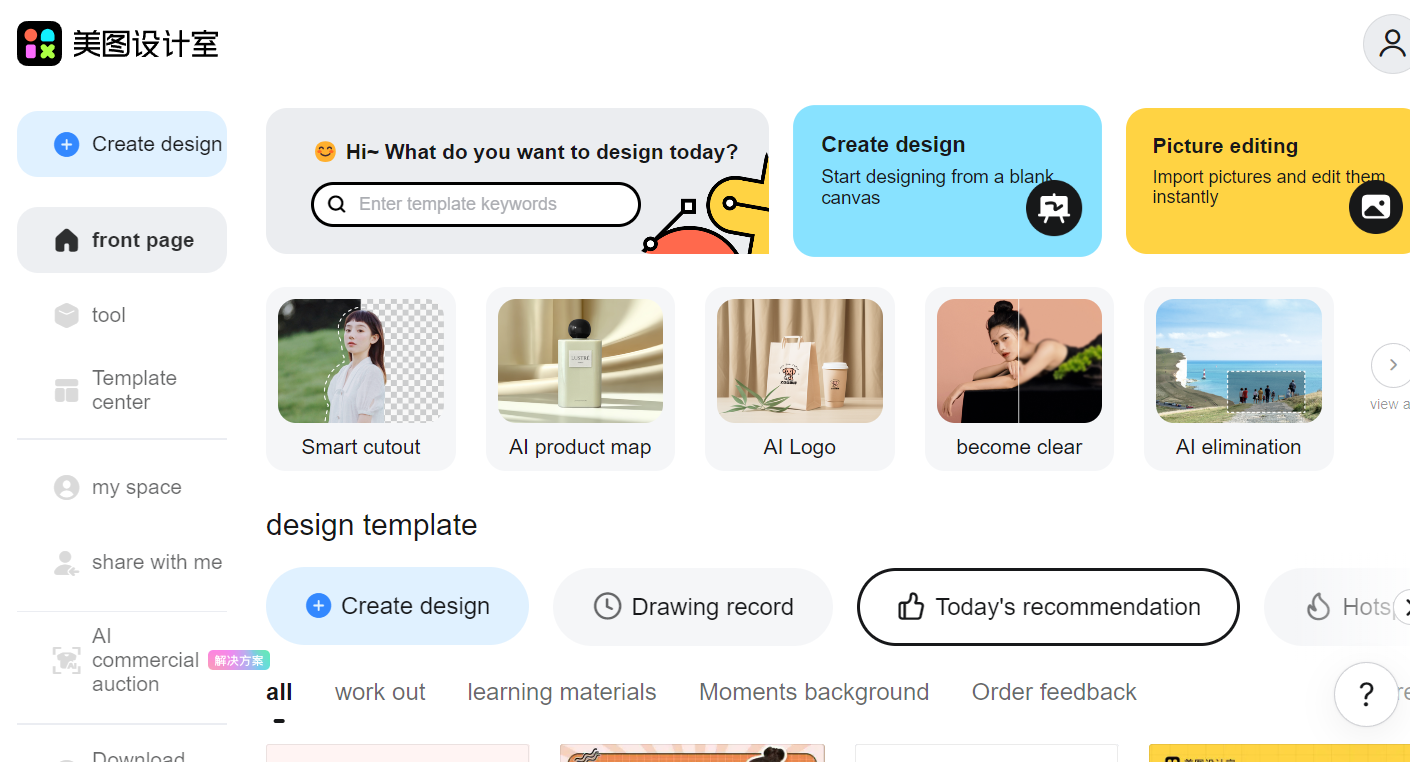Viewport: 1410px width, 762px height.
Task: Select the Order feedback tab
Action: [x=1054, y=691]
